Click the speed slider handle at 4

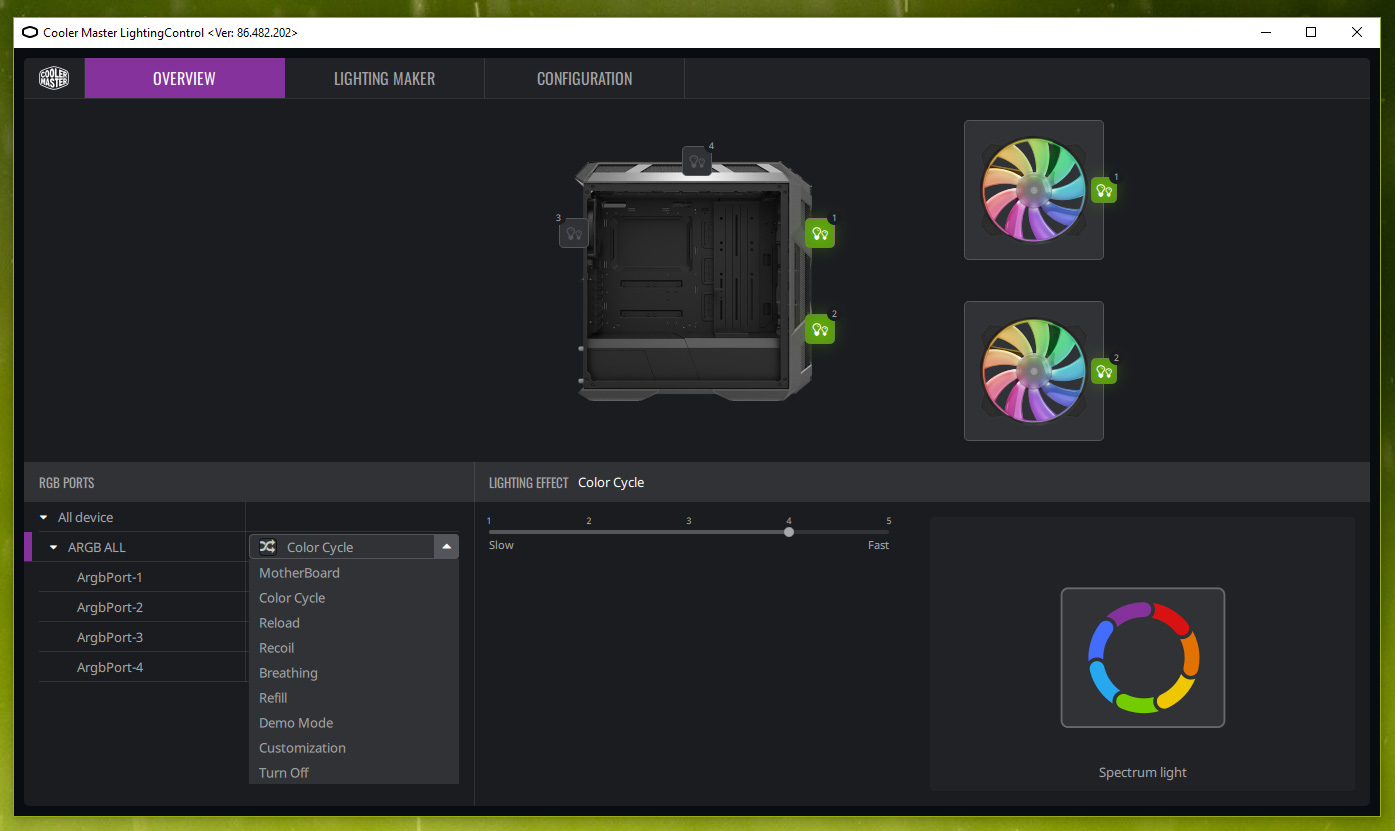tap(789, 532)
